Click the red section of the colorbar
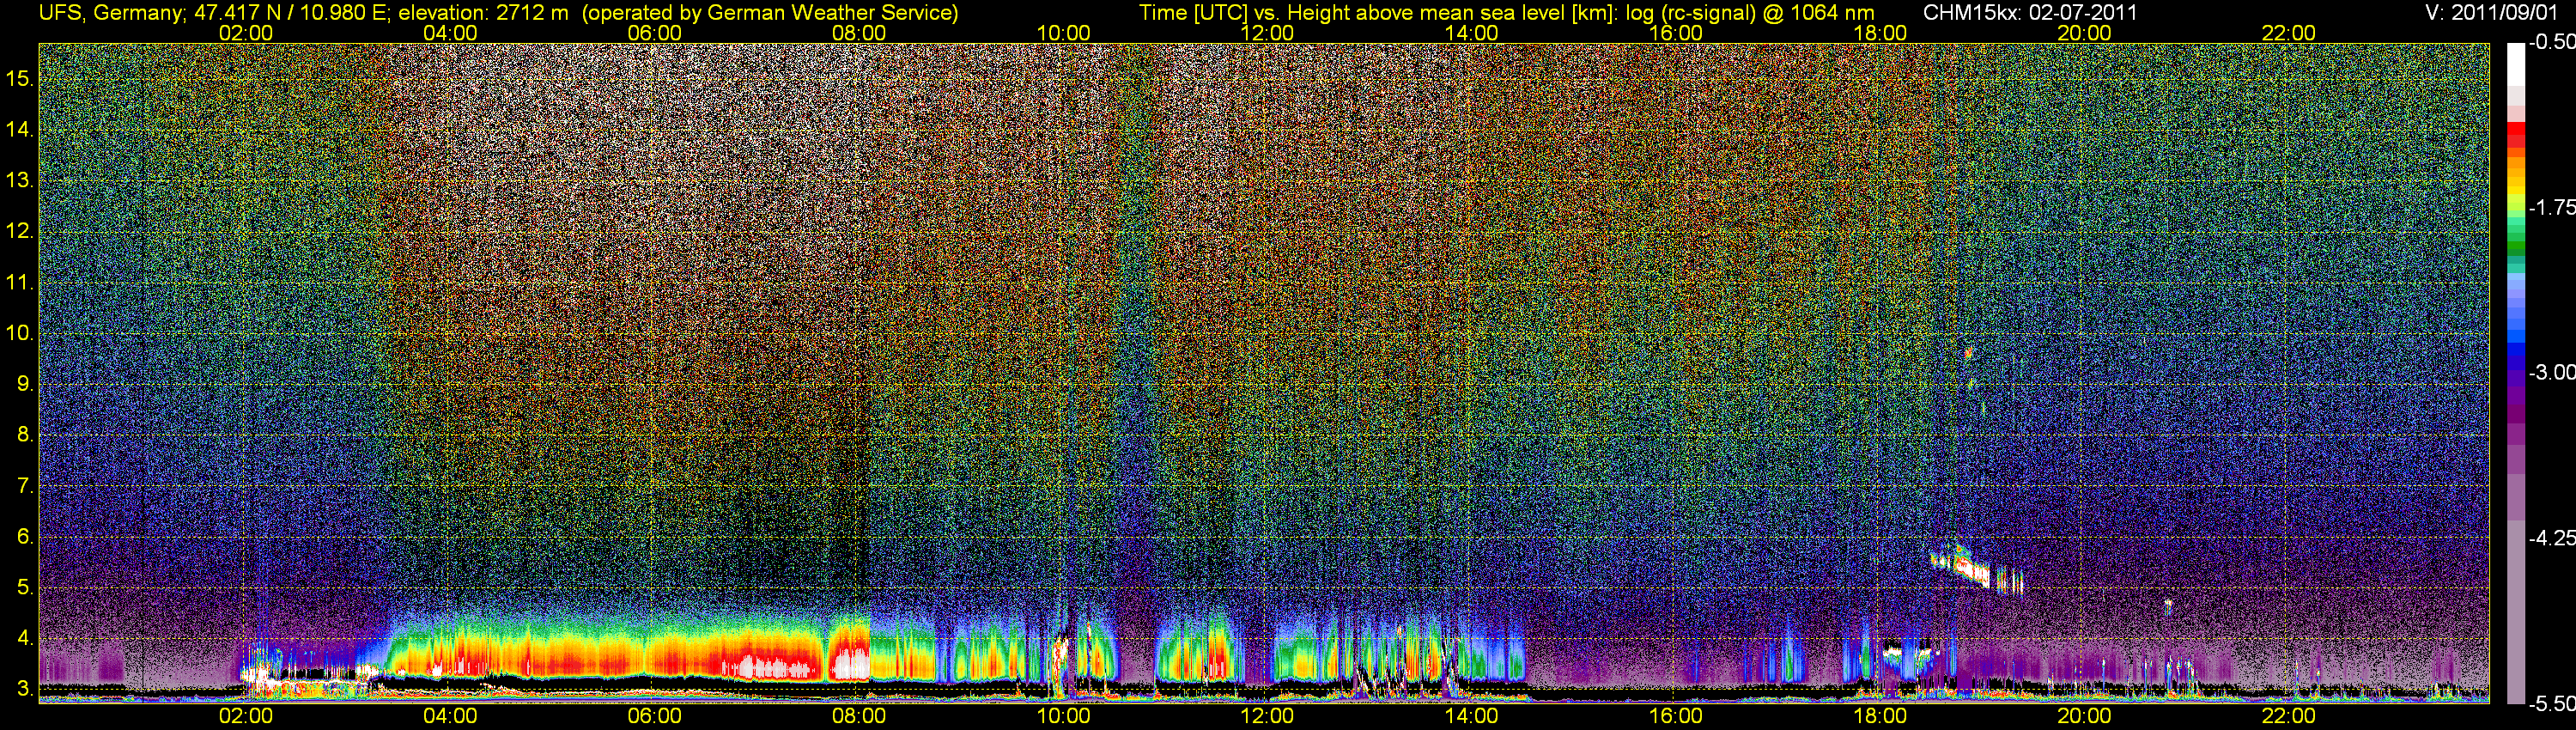 [x=2515, y=136]
